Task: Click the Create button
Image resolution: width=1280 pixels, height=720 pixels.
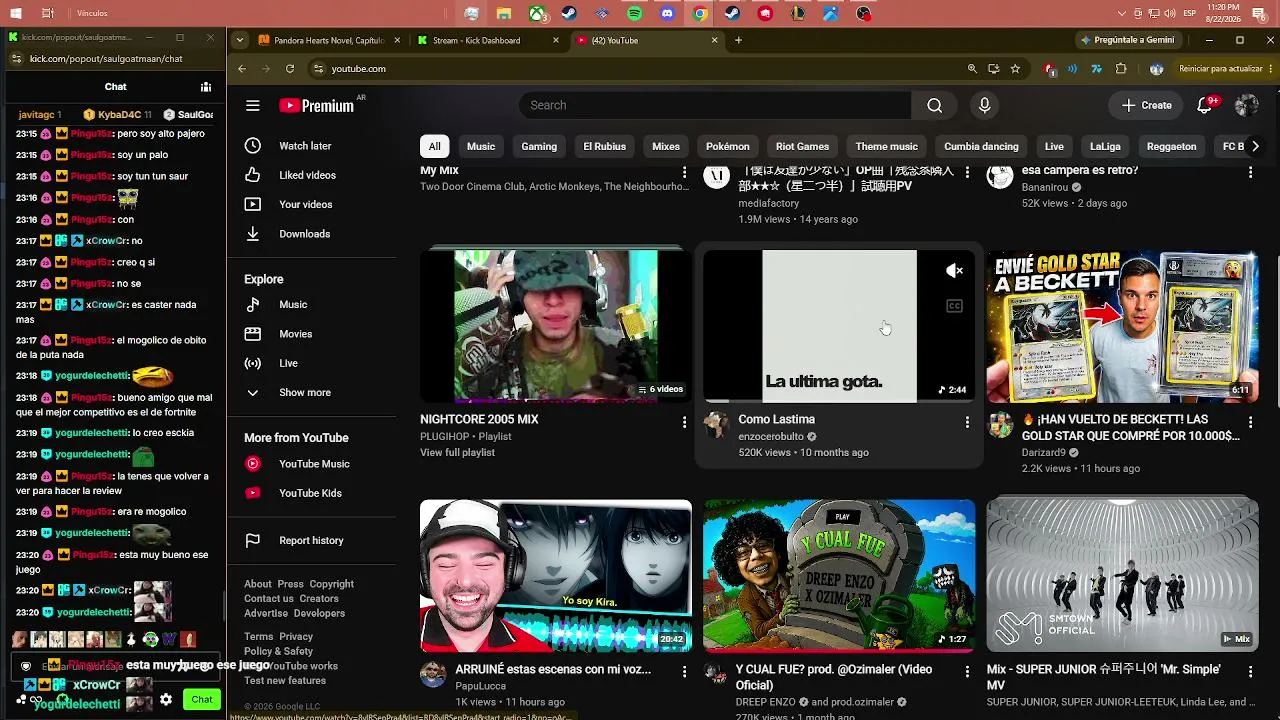Action: point(1146,105)
